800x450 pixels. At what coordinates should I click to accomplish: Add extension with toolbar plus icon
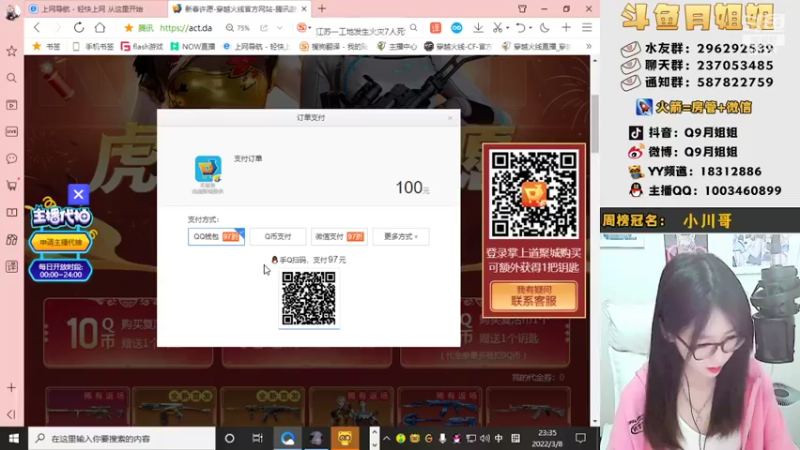[566, 28]
